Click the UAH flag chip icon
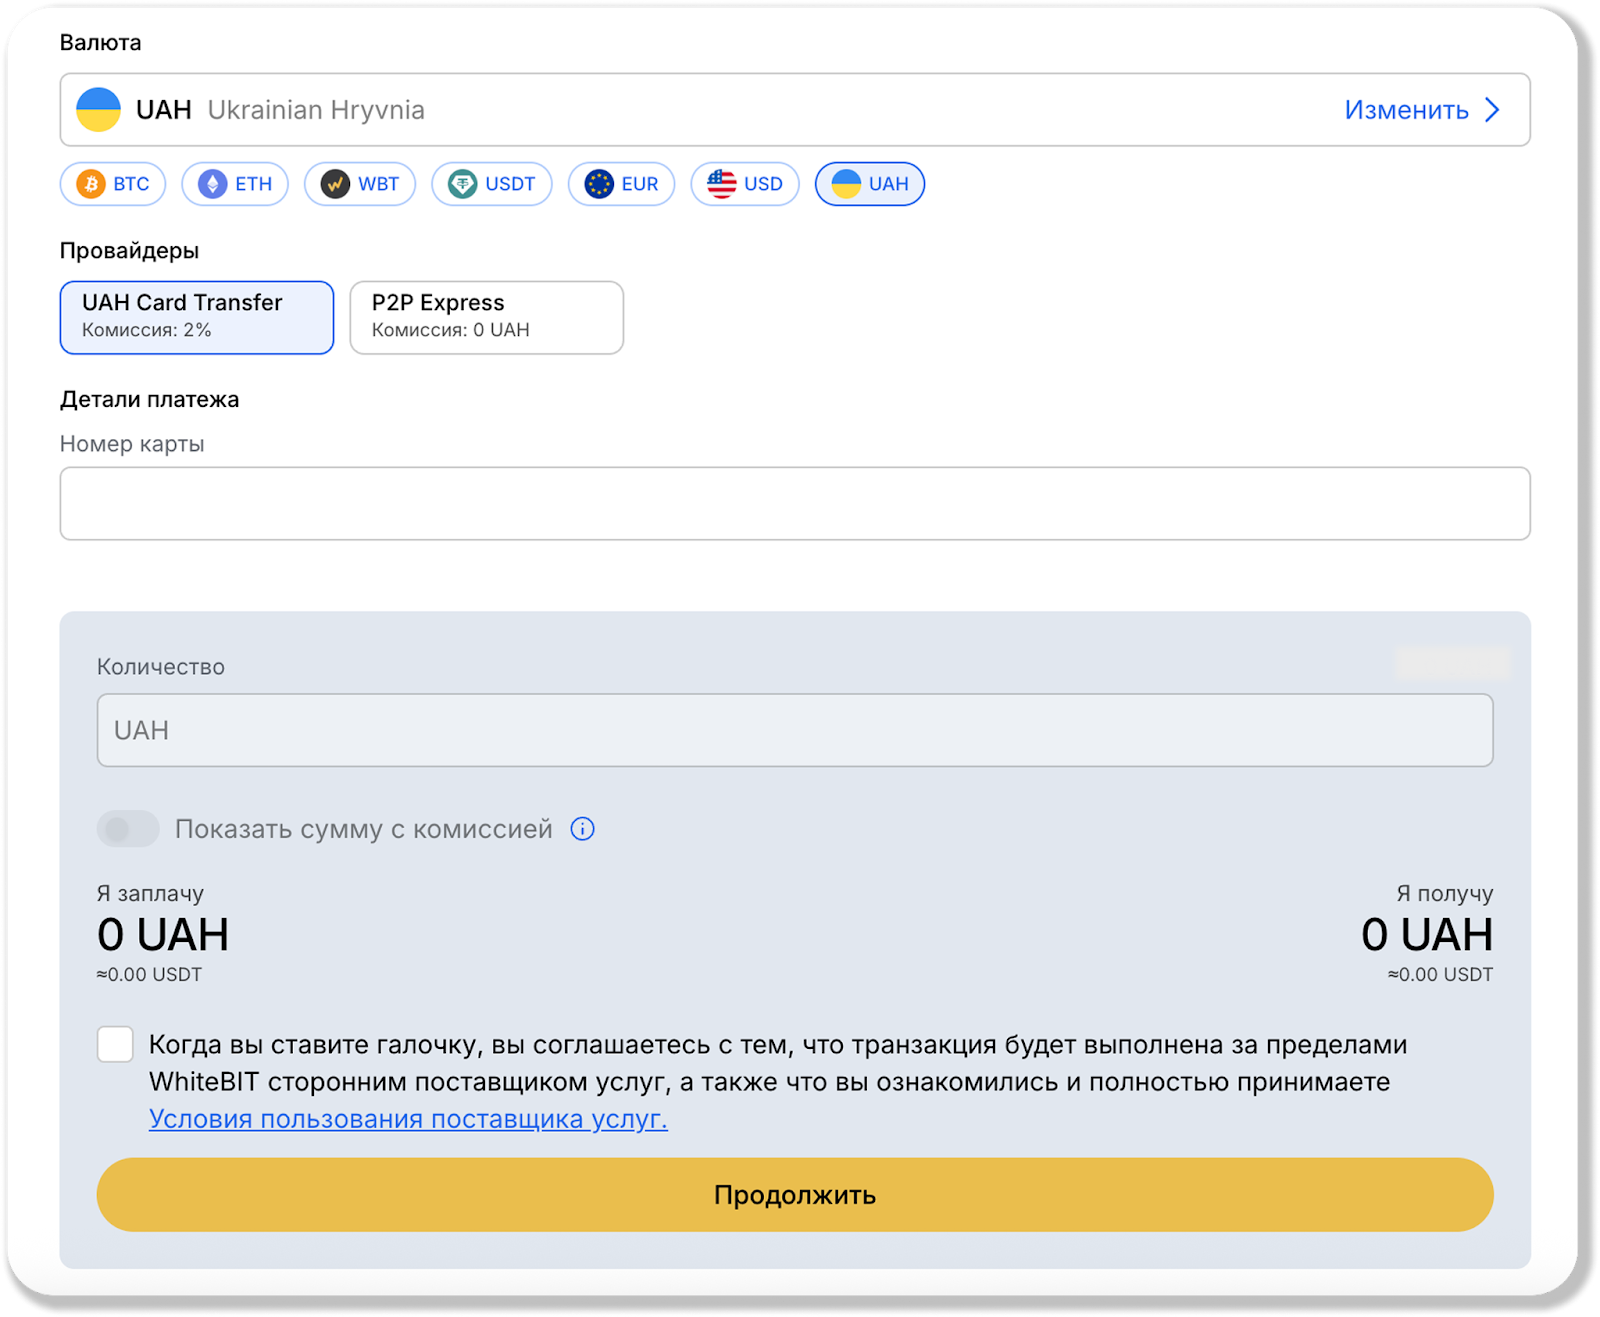 coord(846,184)
